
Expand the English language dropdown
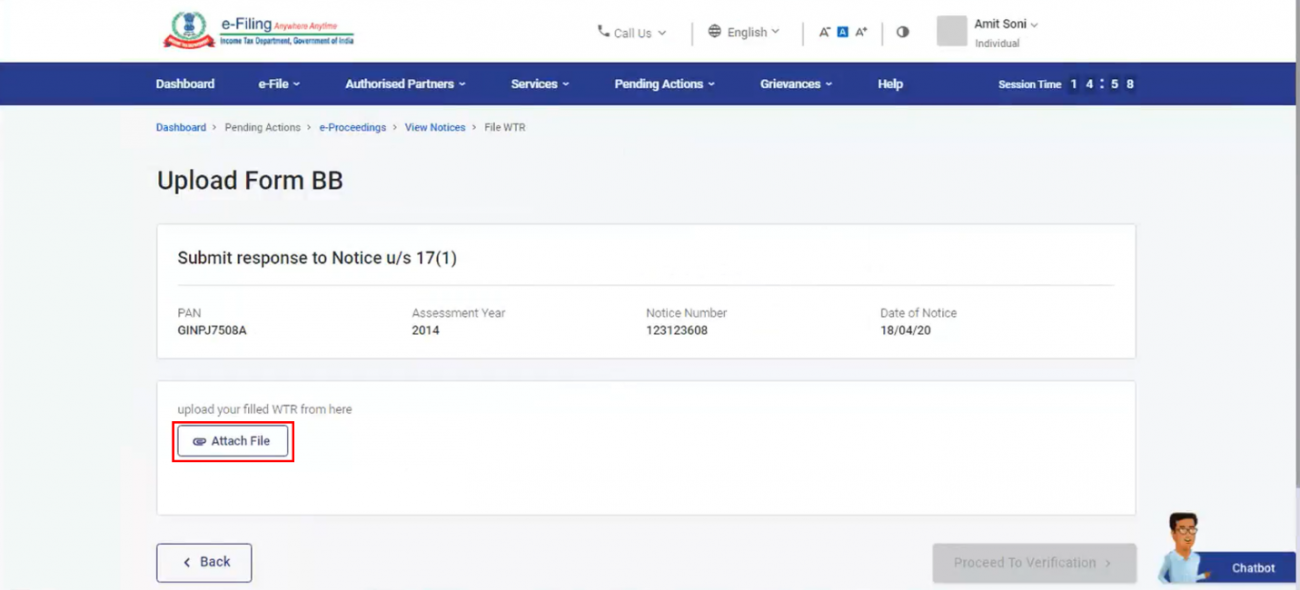coord(745,31)
